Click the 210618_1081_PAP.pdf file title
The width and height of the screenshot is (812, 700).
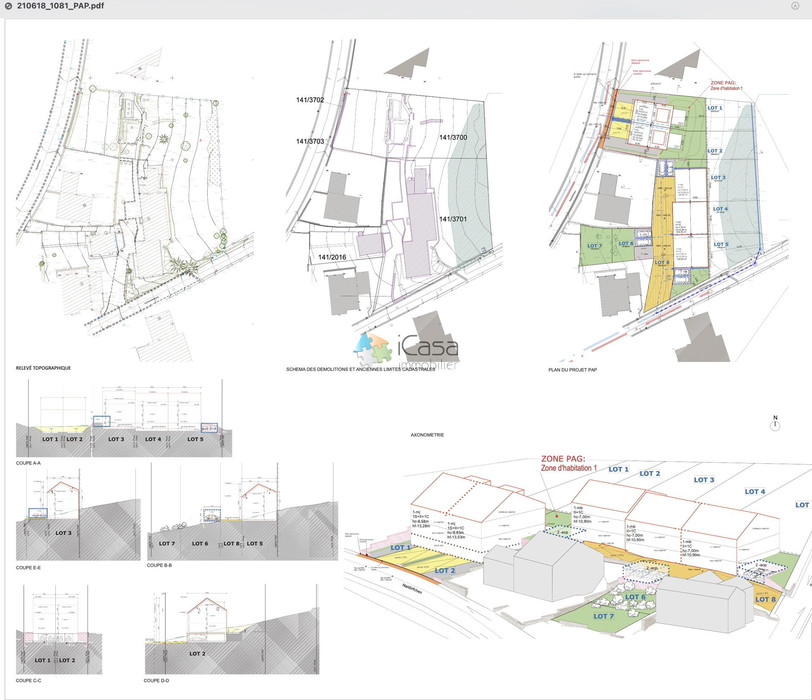62,6
